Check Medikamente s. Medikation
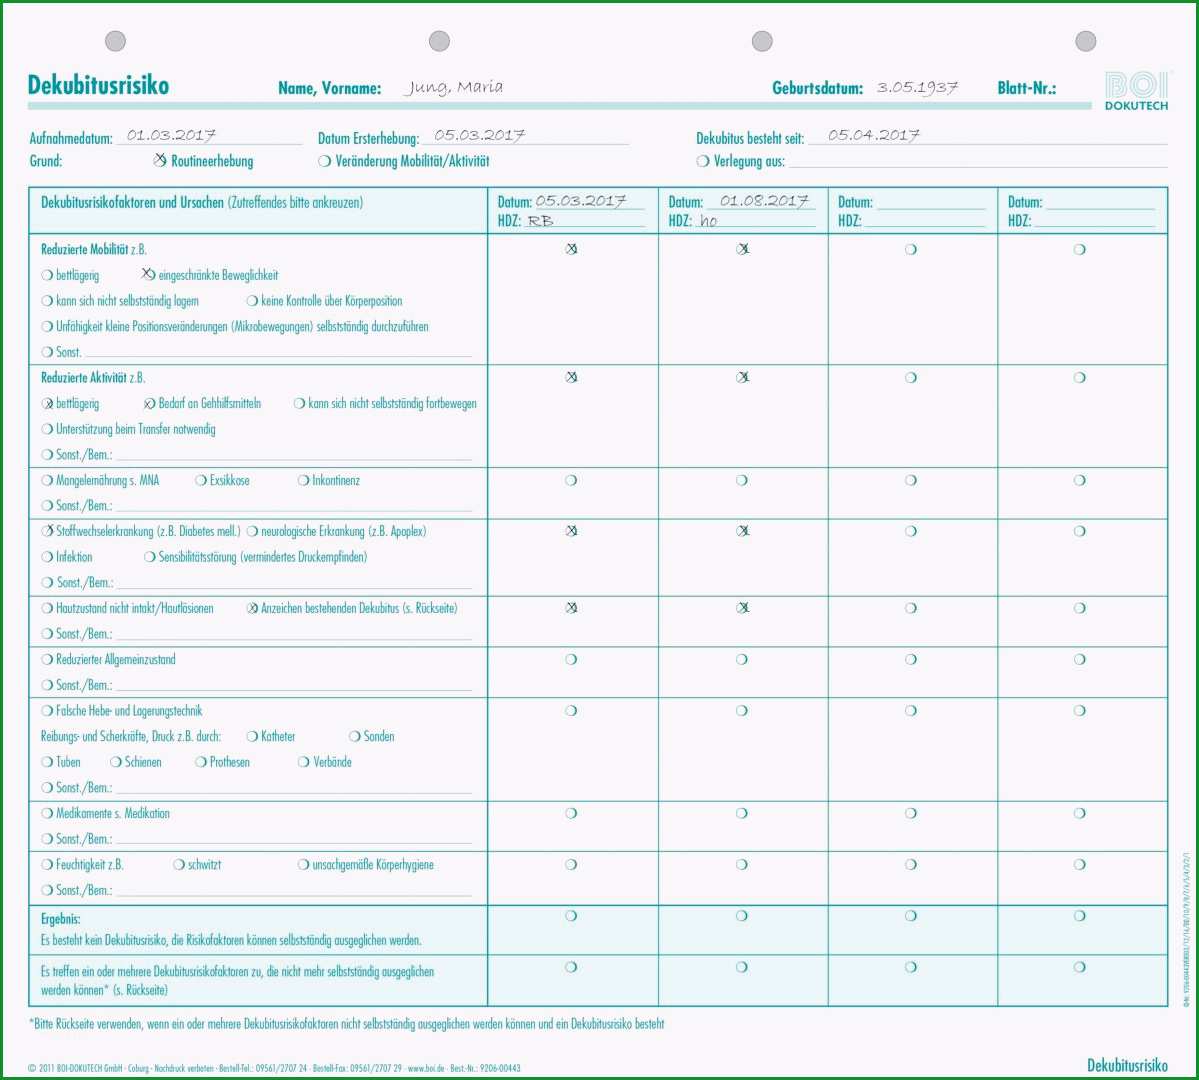The height and width of the screenshot is (1080, 1199). coord(47,813)
